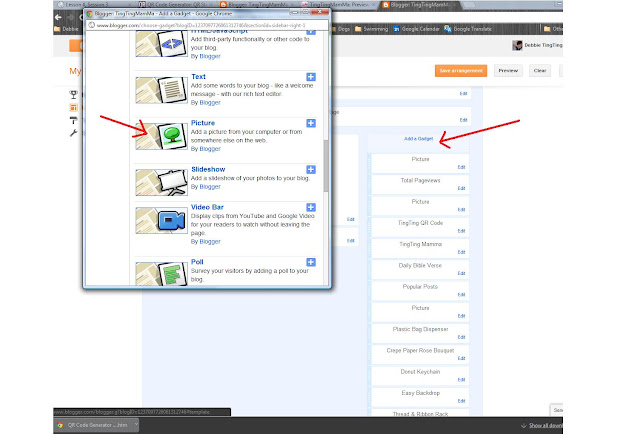
Task: Add the Poll gadget with plus icon
Action: click(311, 262)
